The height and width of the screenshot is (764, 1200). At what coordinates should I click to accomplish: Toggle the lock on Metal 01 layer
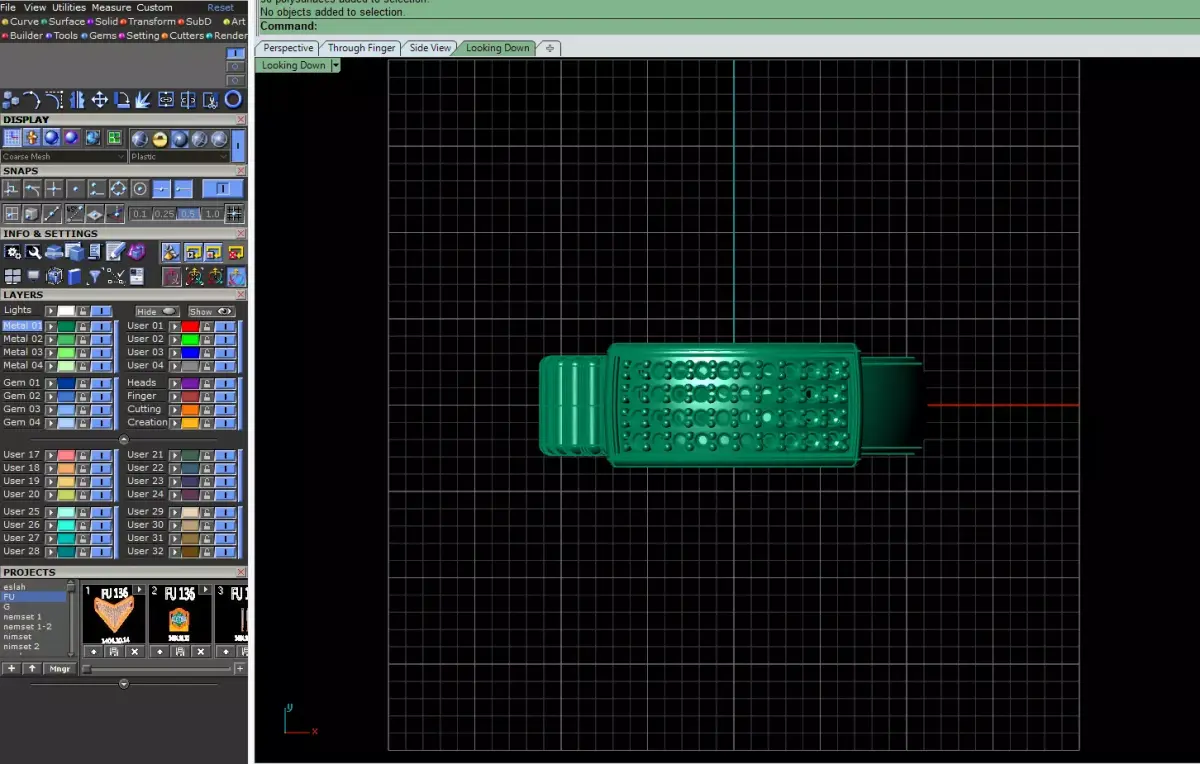(x=83, y=327)
